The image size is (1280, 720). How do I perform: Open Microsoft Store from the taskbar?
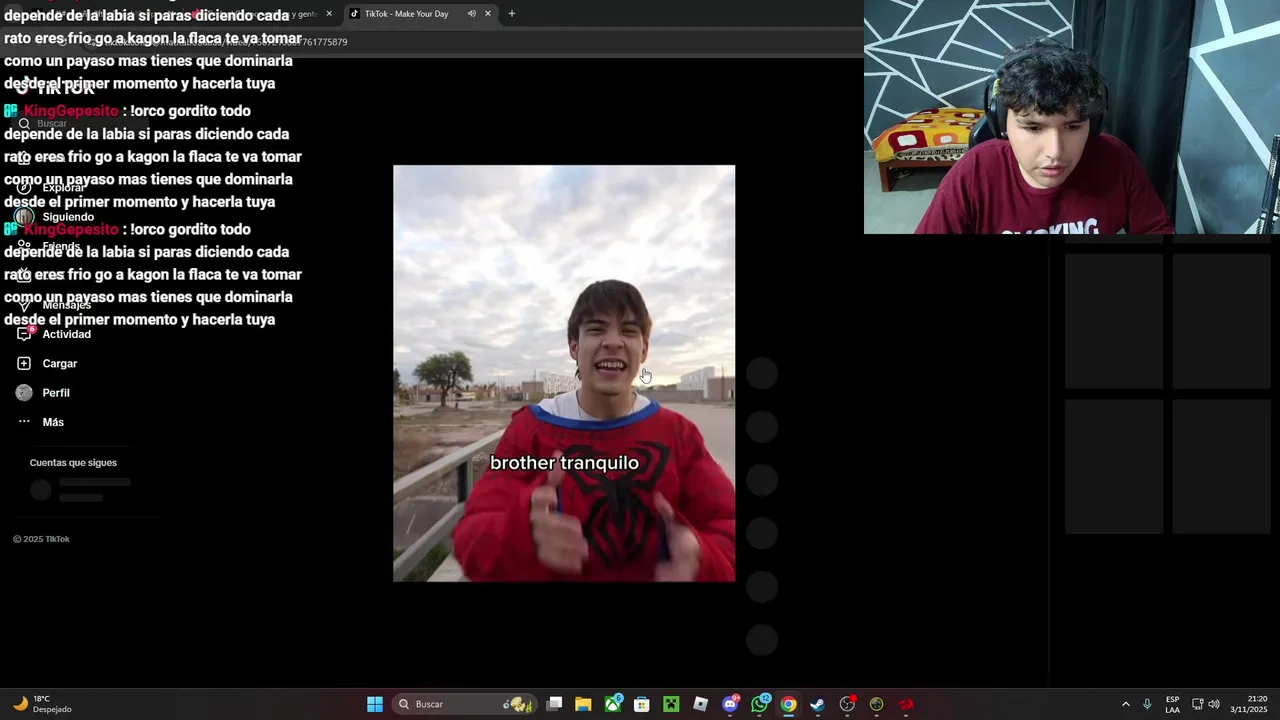(642, 704)
